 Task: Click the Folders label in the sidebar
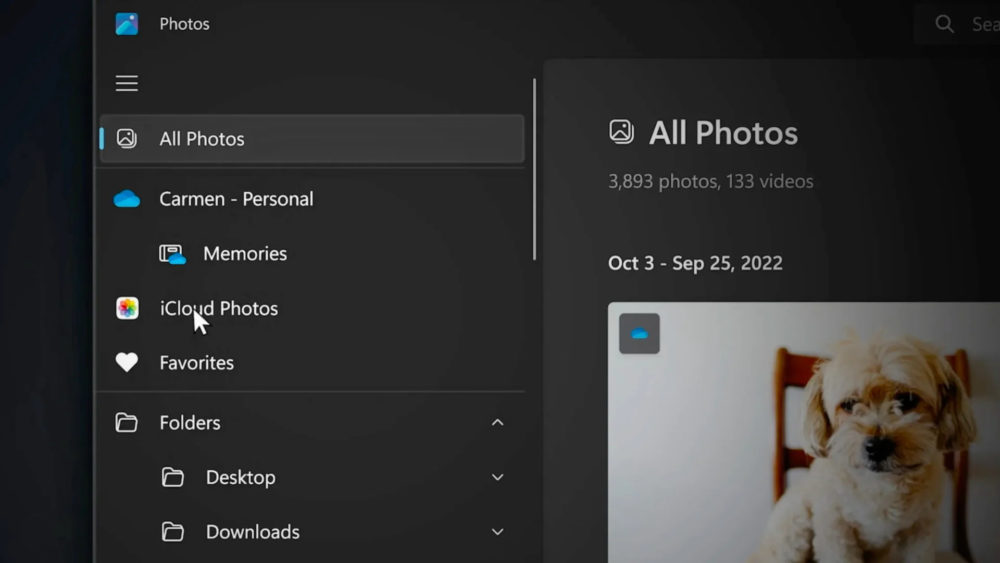[x=190, y=423]
